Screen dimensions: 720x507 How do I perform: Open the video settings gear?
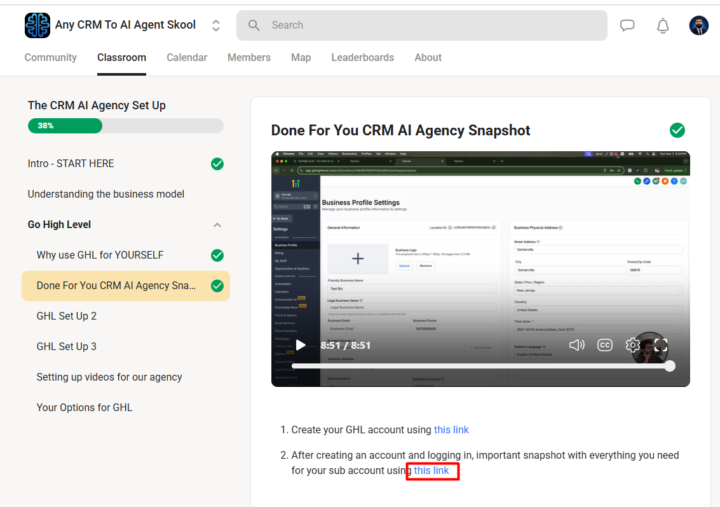click(632, 345)
